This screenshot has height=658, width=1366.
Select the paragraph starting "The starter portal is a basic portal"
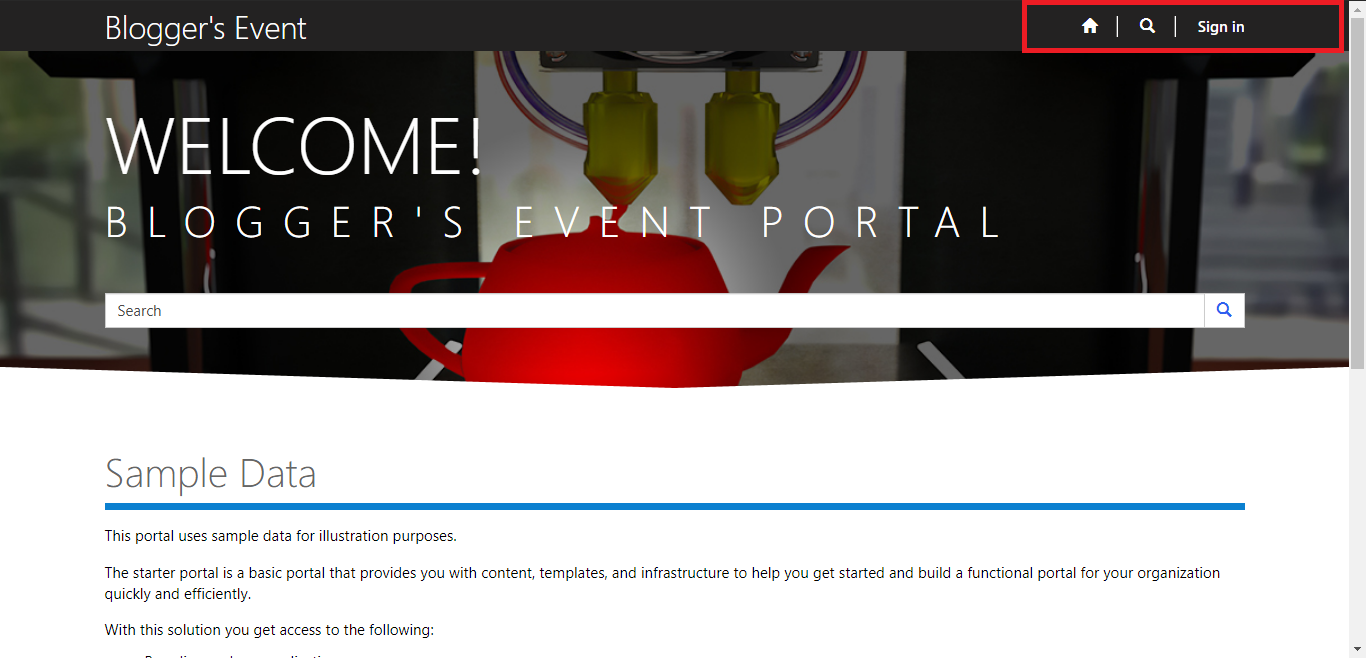tap(662, 583)
